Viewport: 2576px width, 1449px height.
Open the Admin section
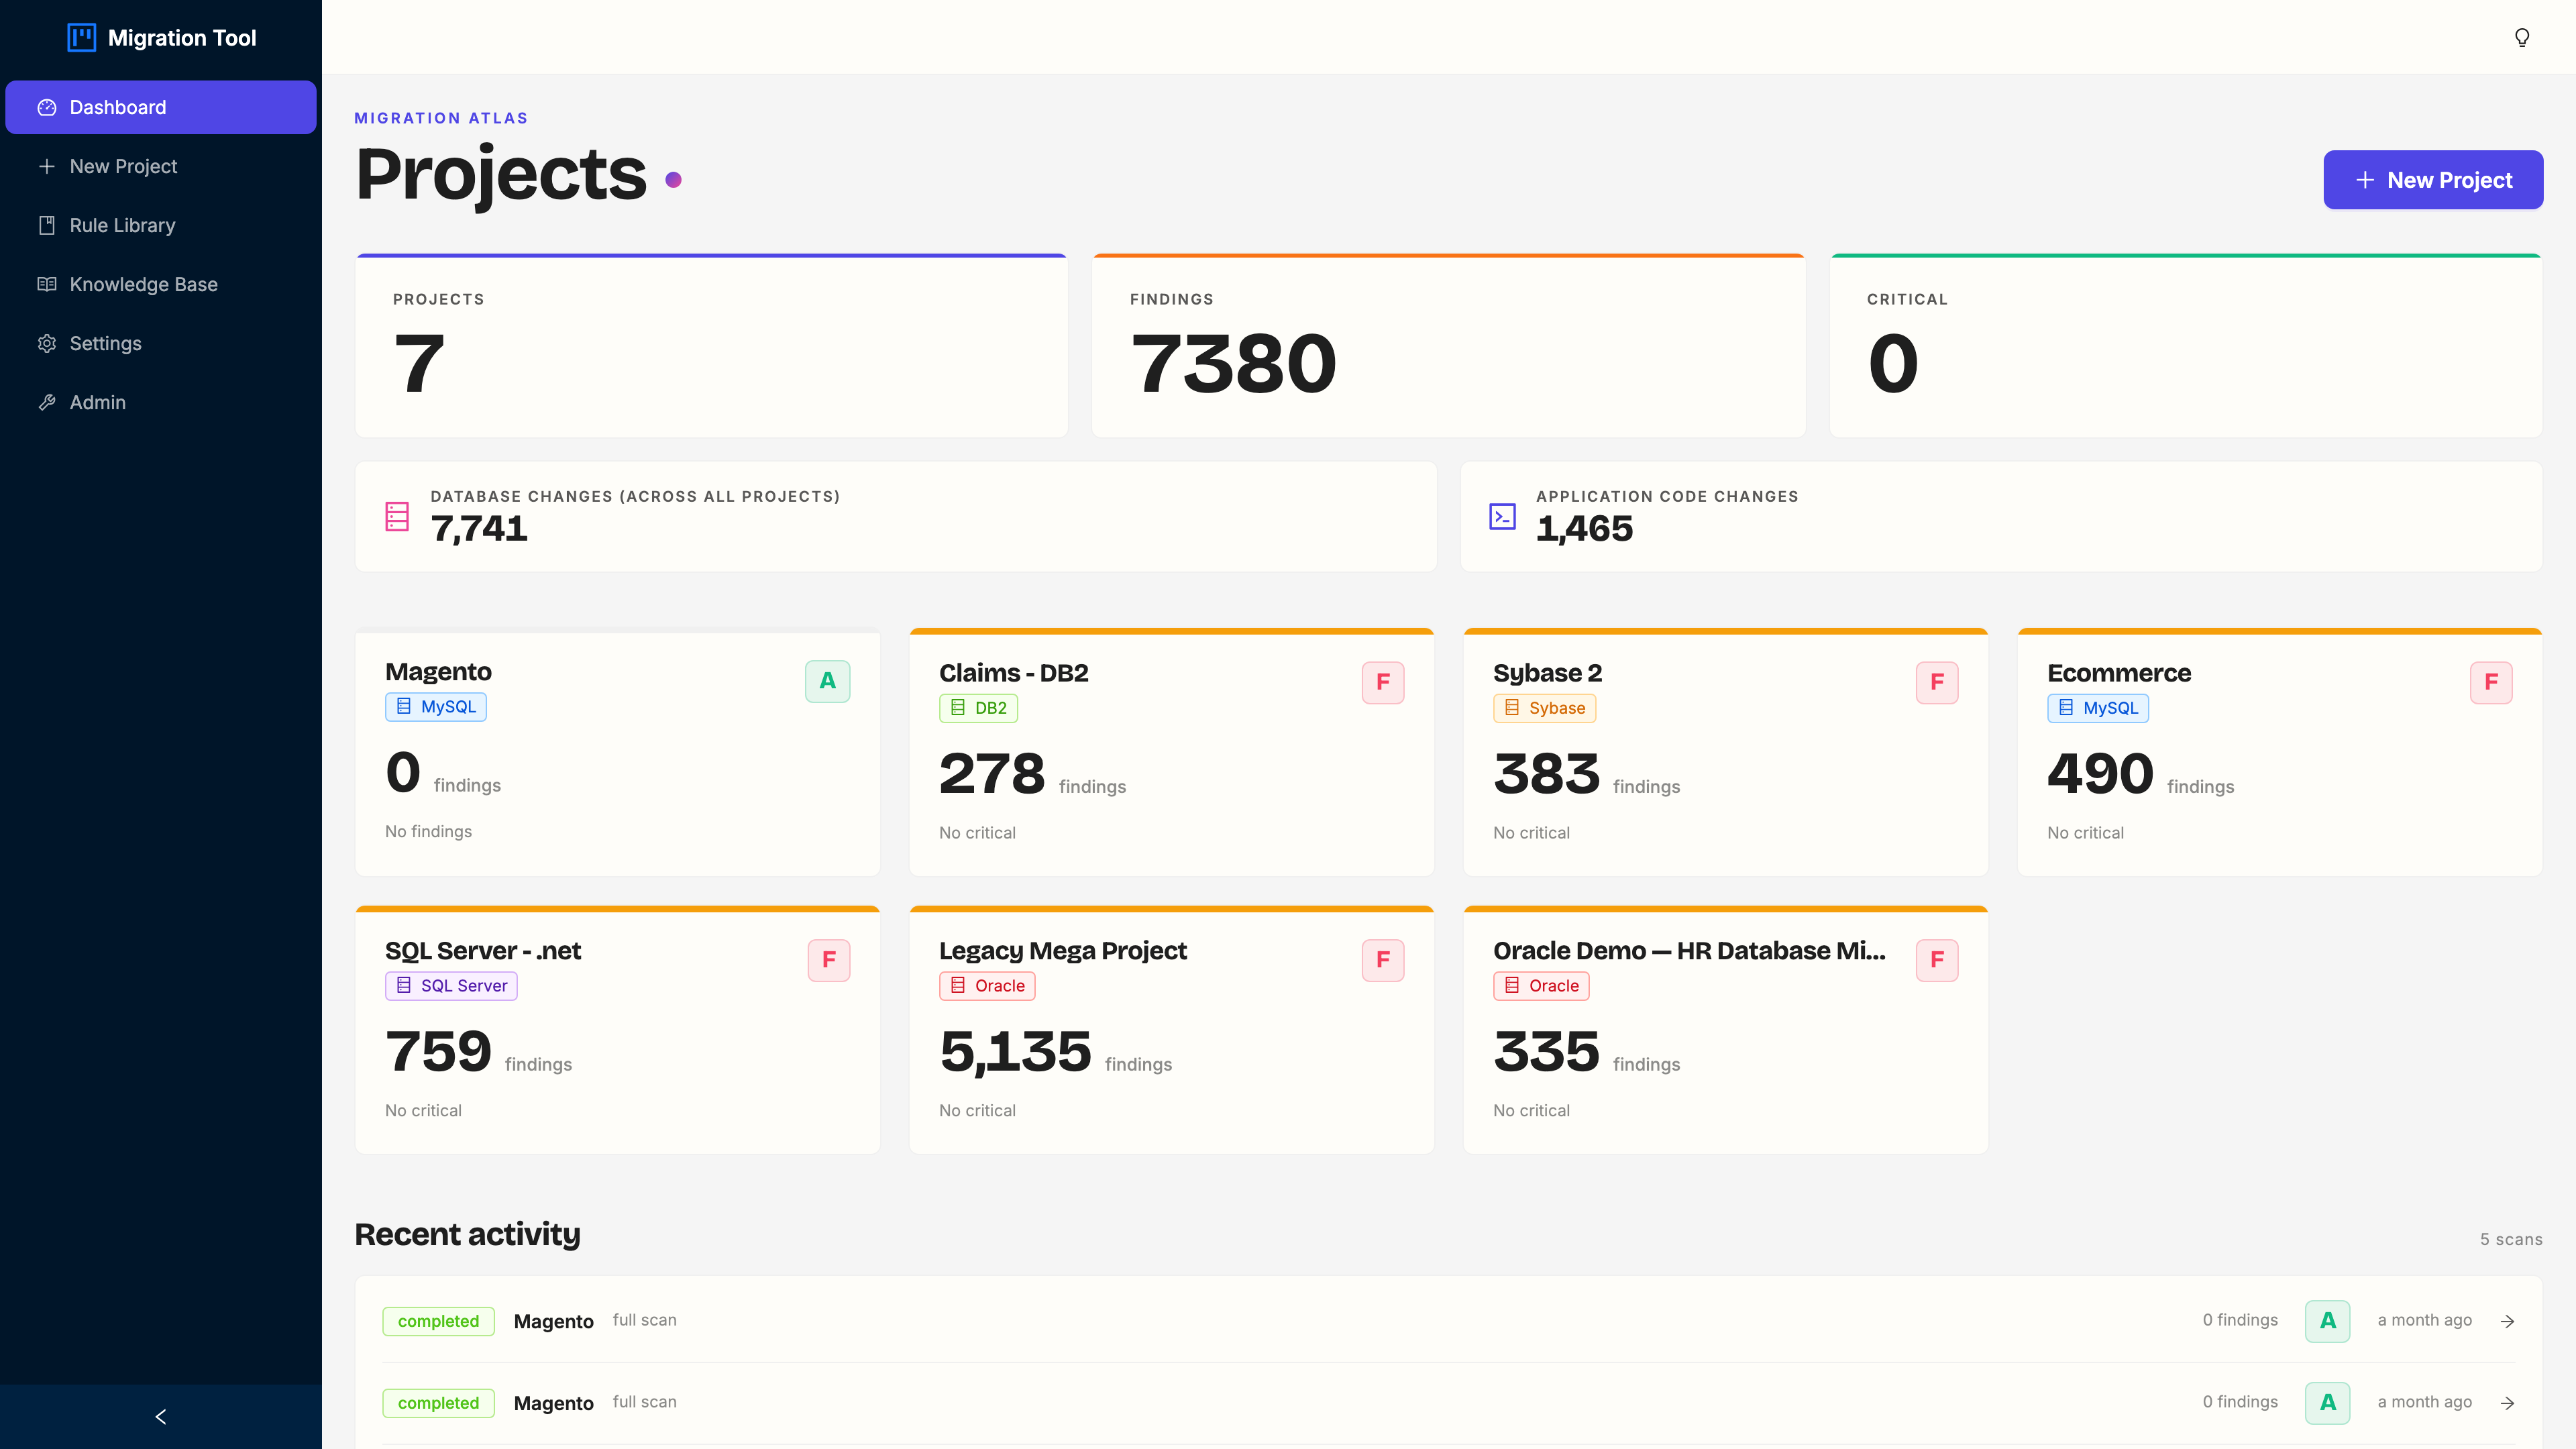point(161,402)
